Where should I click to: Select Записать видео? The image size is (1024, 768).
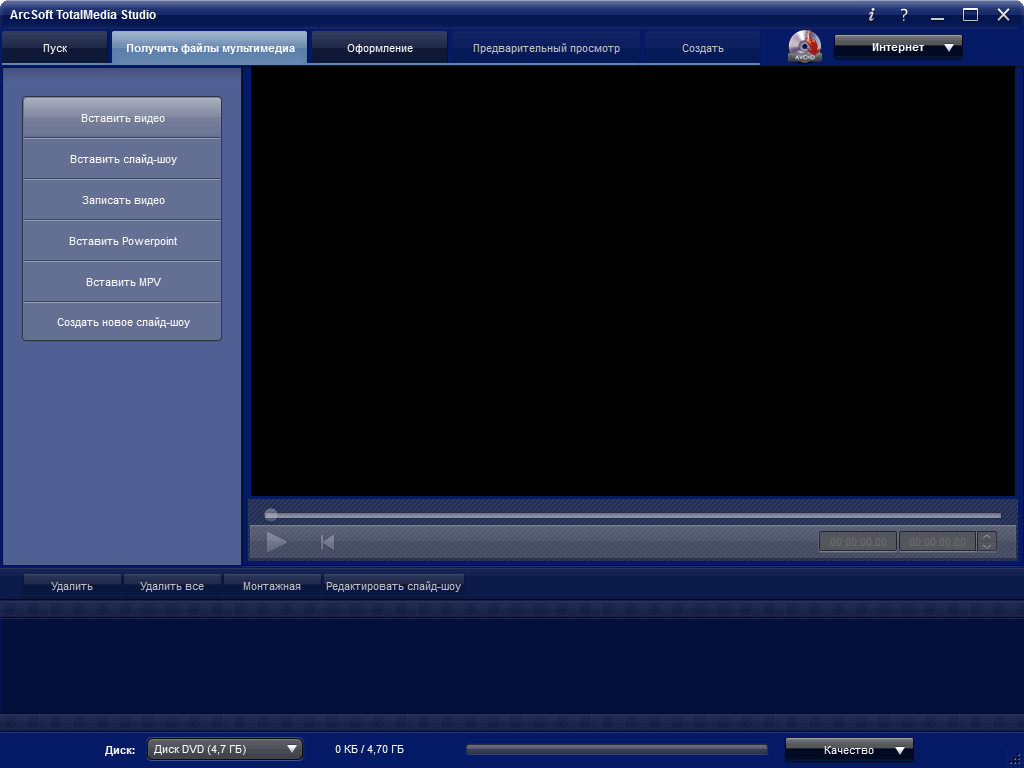122,200
